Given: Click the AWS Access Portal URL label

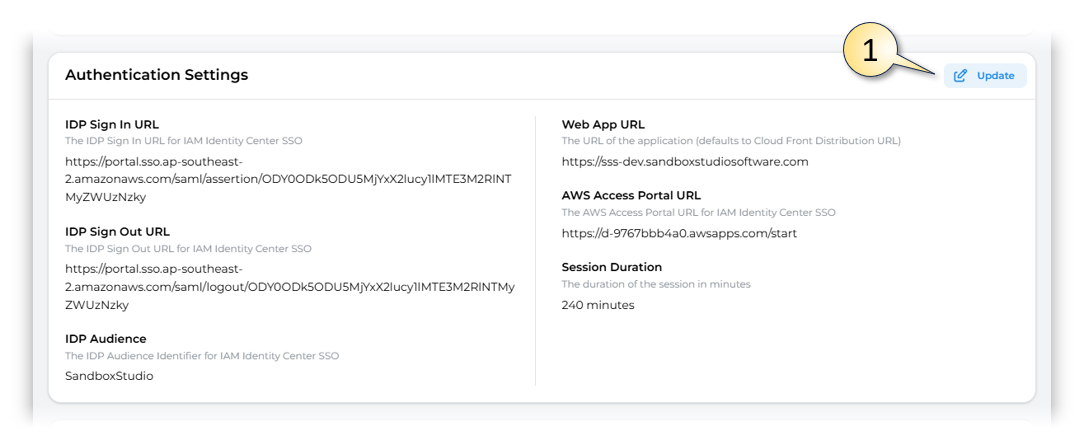Looking at the screenshot, I should (x=631, y=196).
